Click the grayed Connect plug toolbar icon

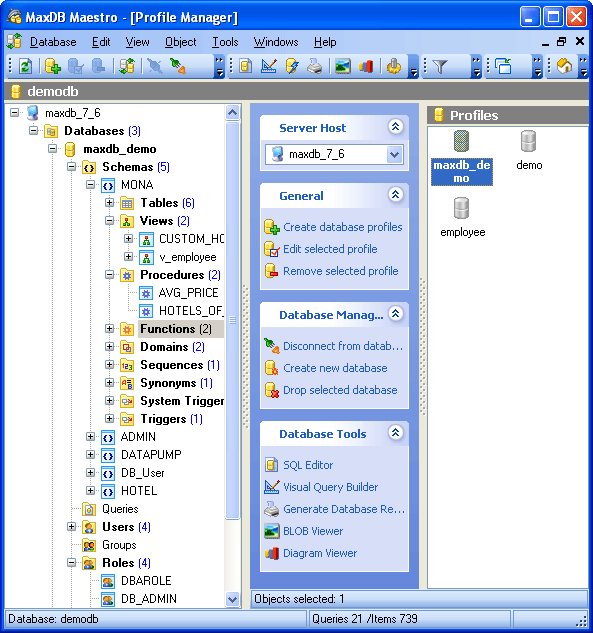154,66
